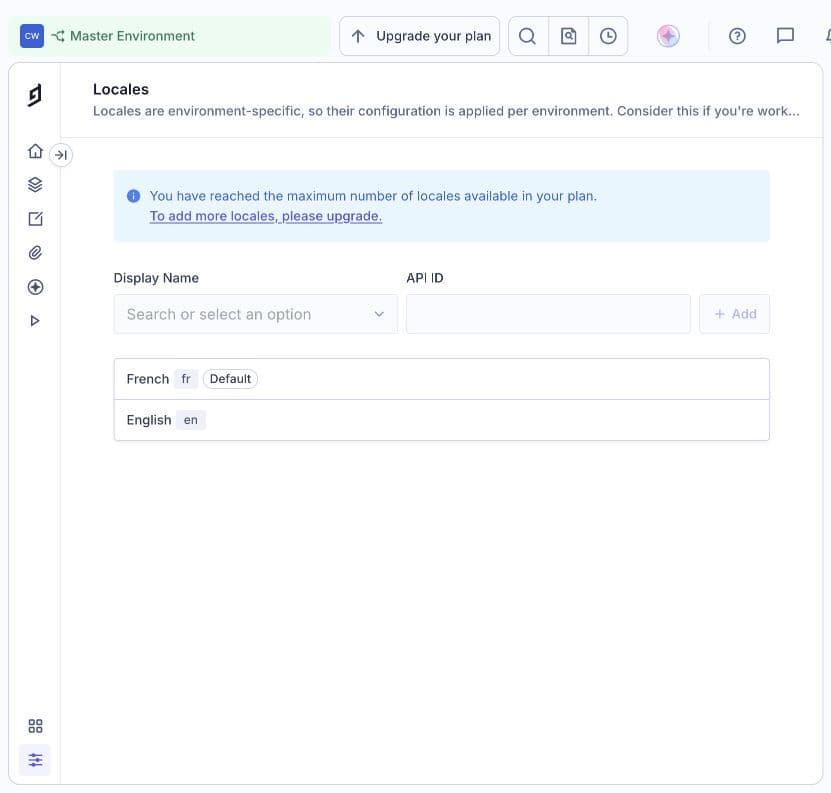Screen dimensions: 831x793
Task: Click the 'en' API ID tag
Action: tap(191, 420)
